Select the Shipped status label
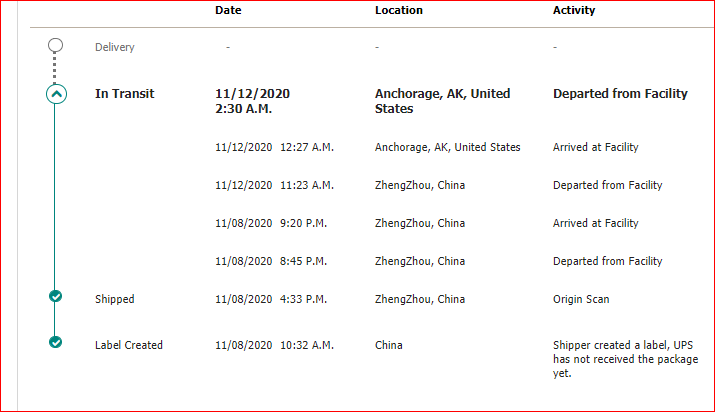This screenshot has width=715, height=412. 114,299
